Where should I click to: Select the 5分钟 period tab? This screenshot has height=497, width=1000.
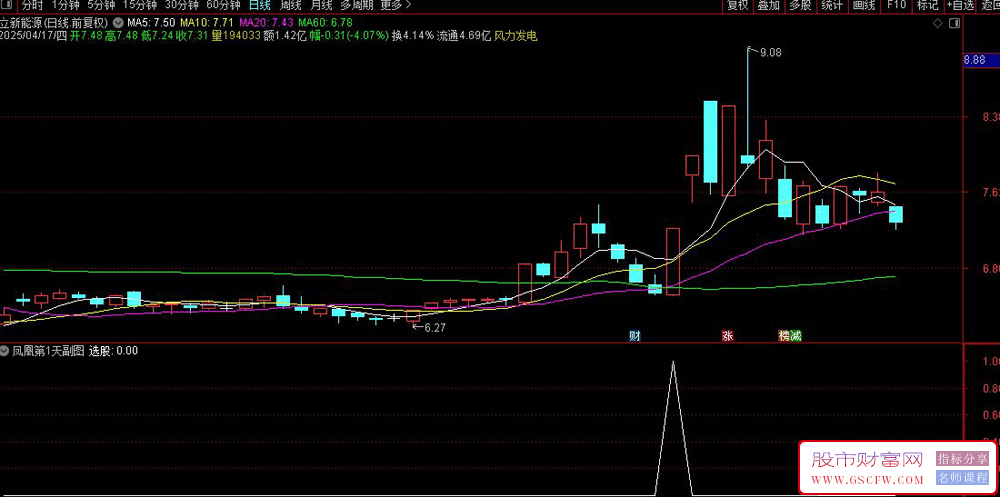(101, 5)
